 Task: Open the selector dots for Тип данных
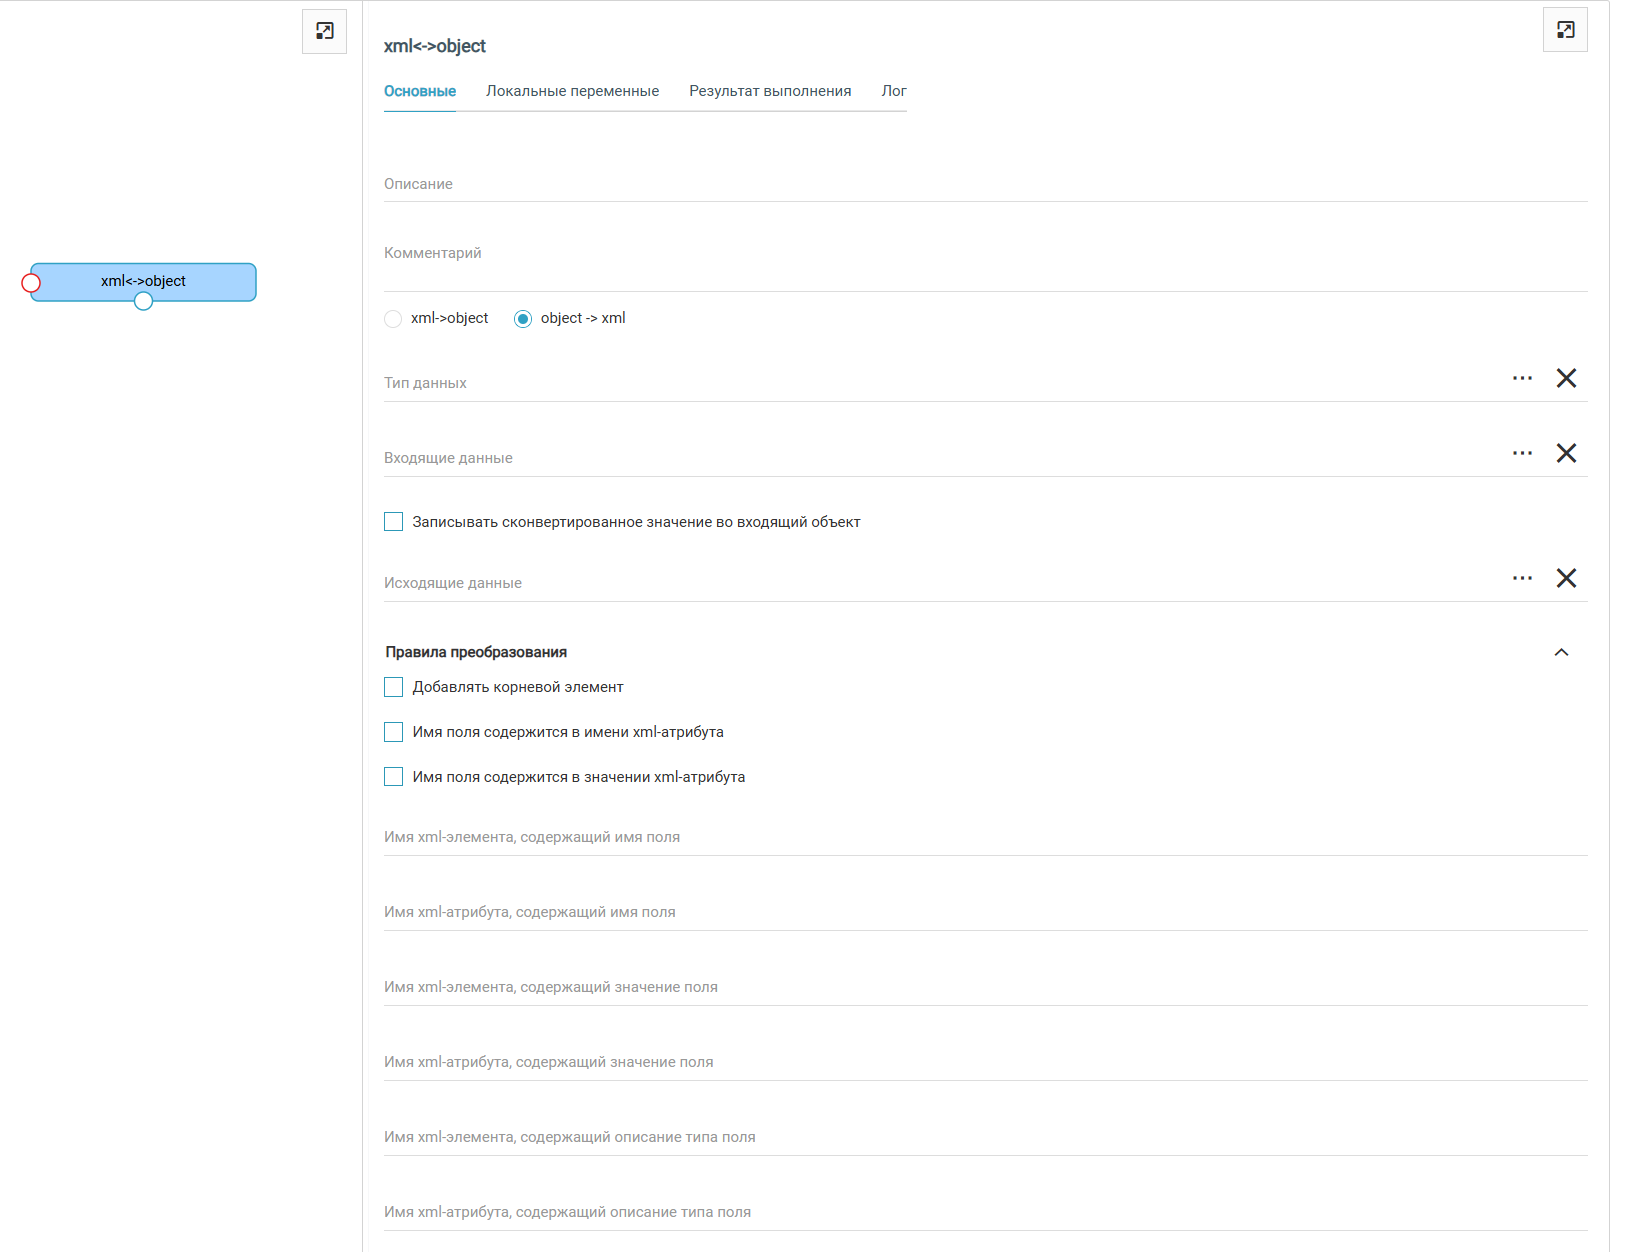(1522, 378)
